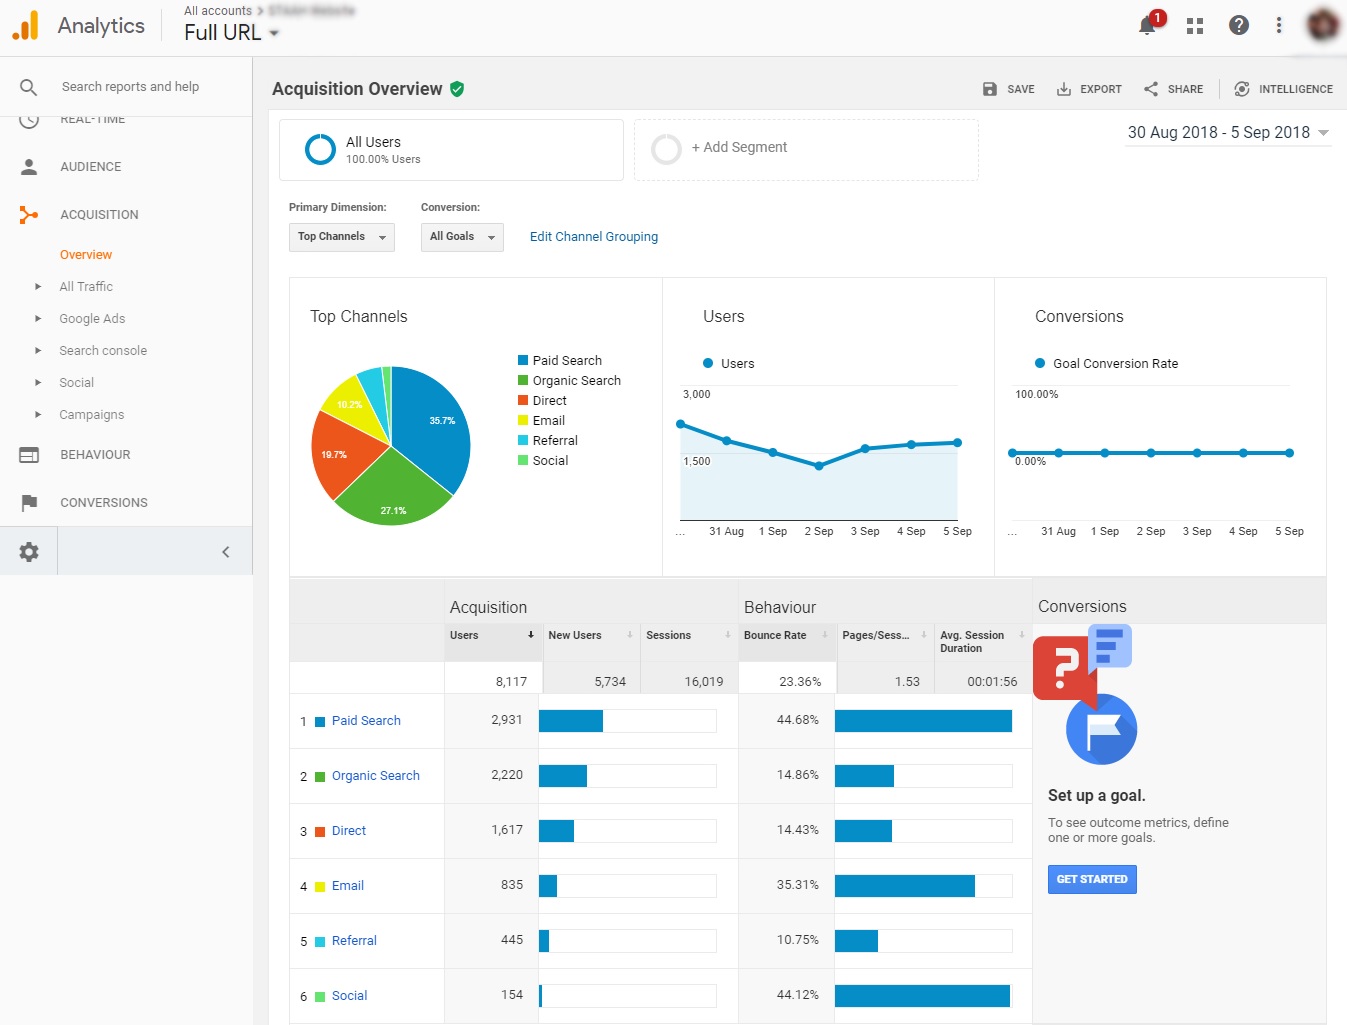Screen dimensions: 1347x1025
Task: Open the user account avatar
Action: coord(1322,25)
